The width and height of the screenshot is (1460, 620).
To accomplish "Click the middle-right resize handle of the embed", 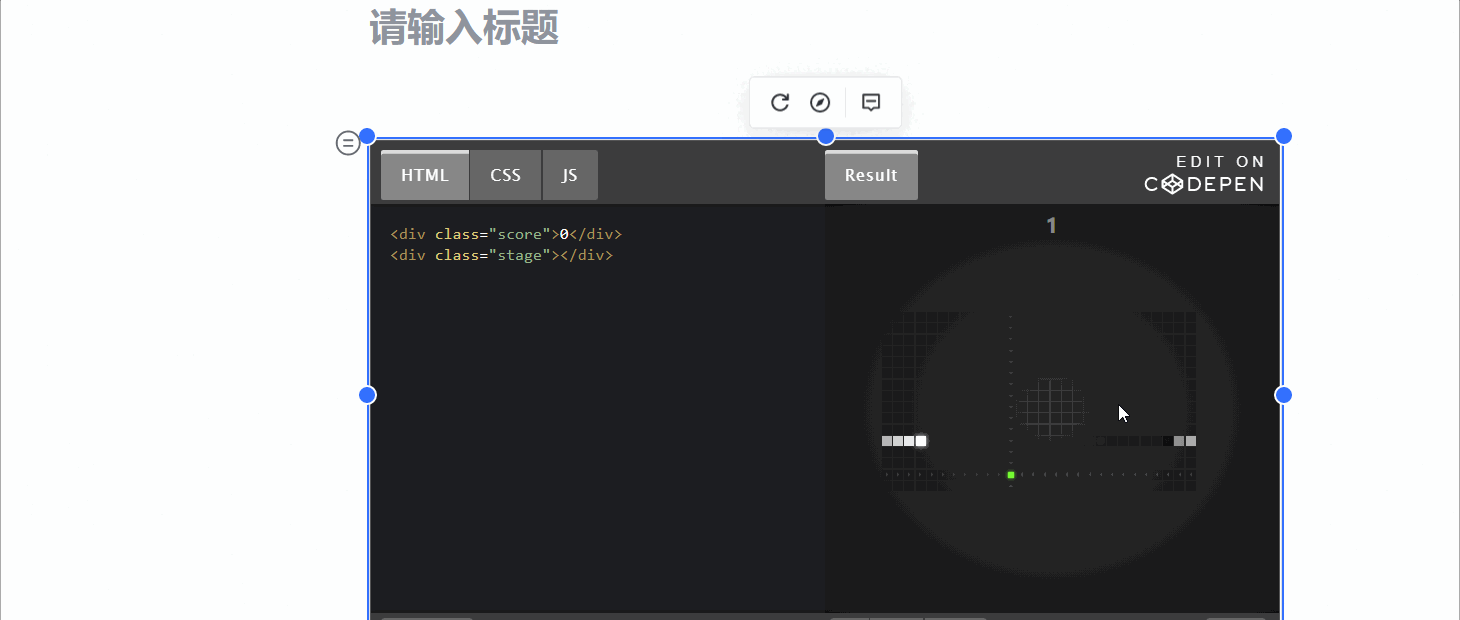I will pyautogui.click(x=1284, y=395).
